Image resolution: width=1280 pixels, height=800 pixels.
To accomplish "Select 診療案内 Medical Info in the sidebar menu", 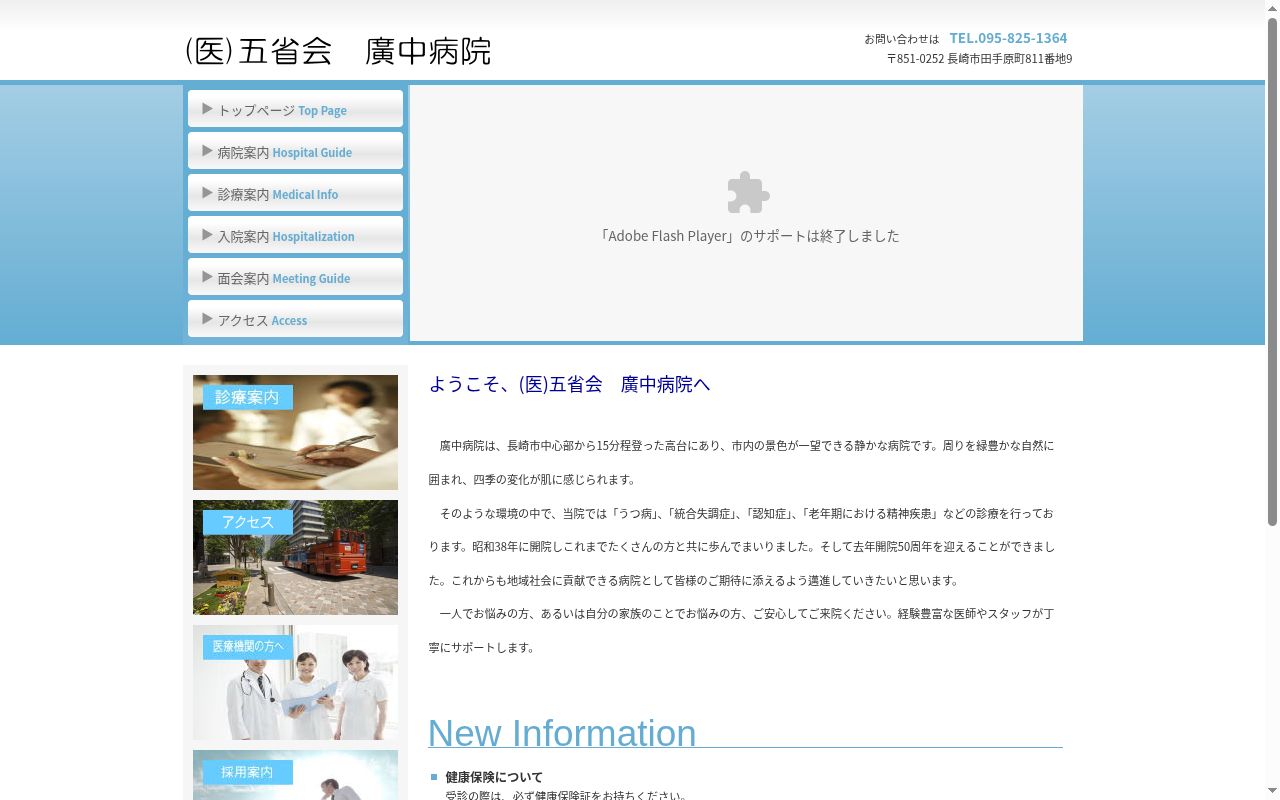I will tap(295, 193).
